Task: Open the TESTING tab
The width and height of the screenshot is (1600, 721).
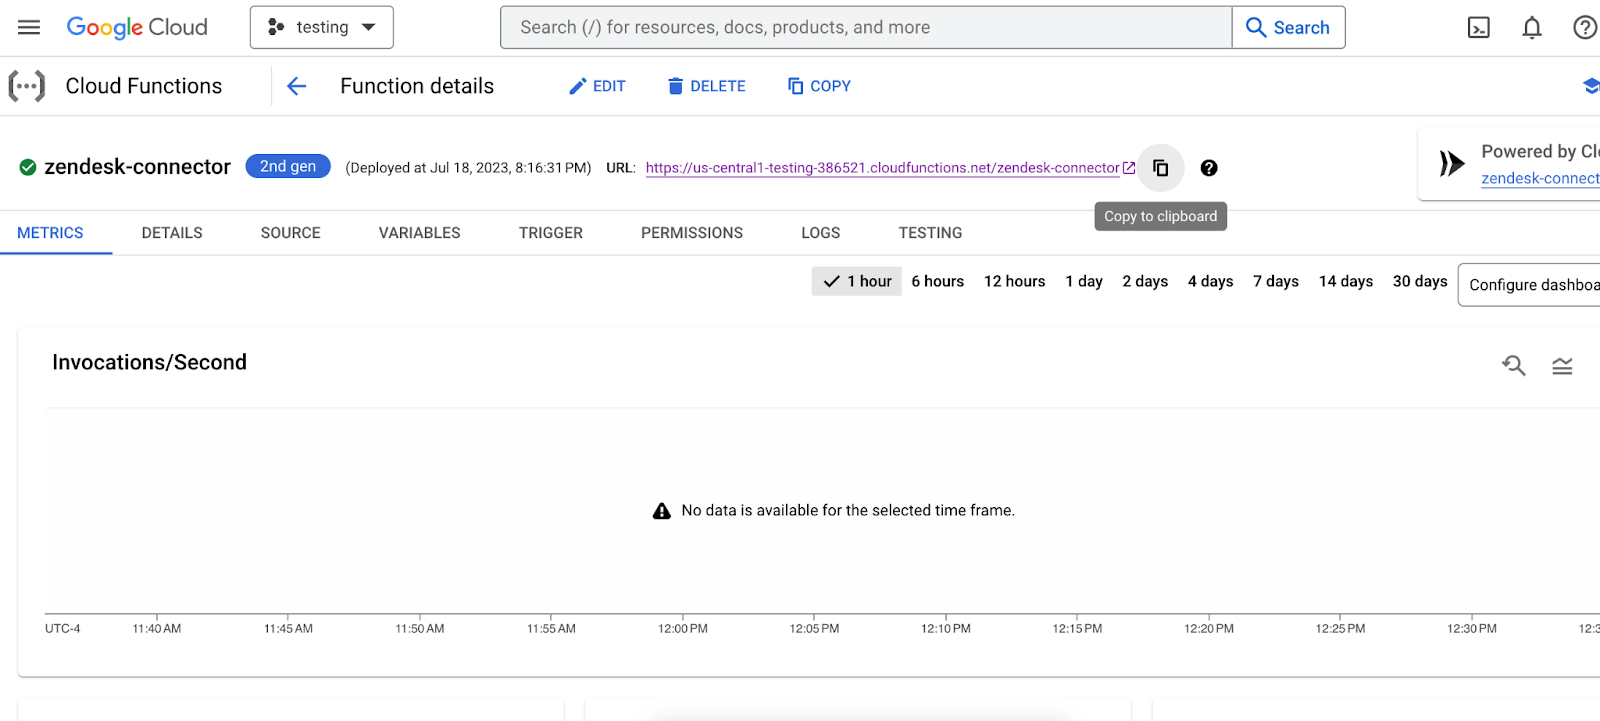Action: tap(931, 233)
